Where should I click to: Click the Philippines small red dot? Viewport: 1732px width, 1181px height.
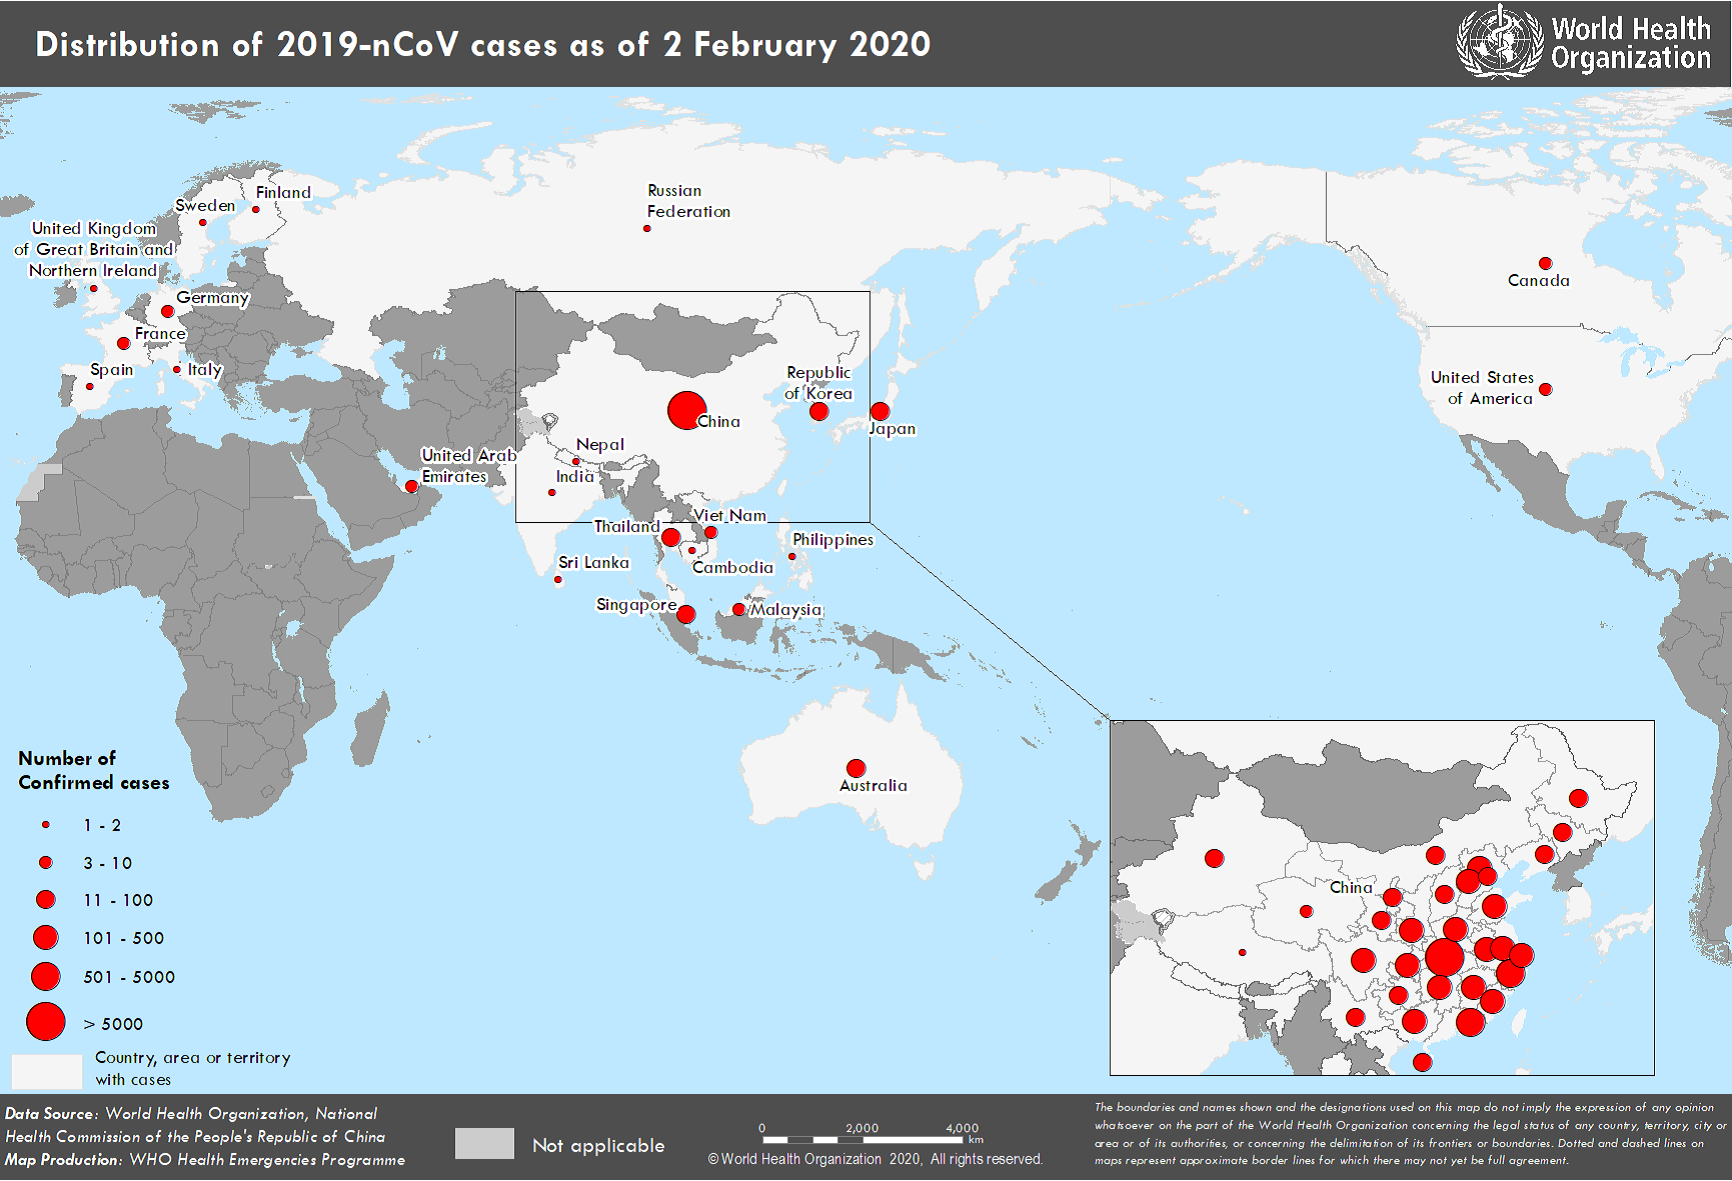coord(792,556)
